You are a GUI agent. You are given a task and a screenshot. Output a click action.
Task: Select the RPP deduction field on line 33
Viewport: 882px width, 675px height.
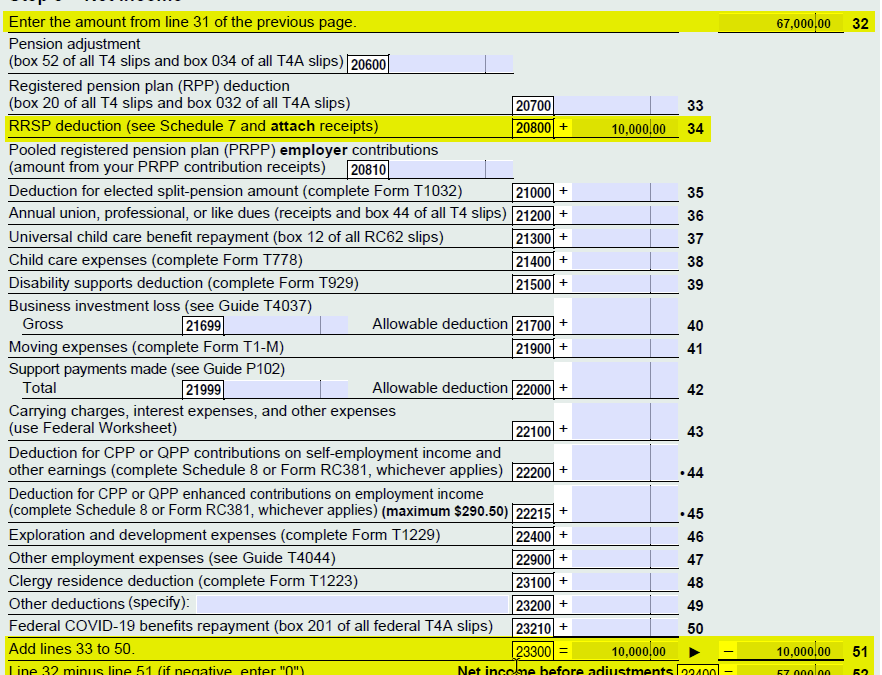(616, 105)
